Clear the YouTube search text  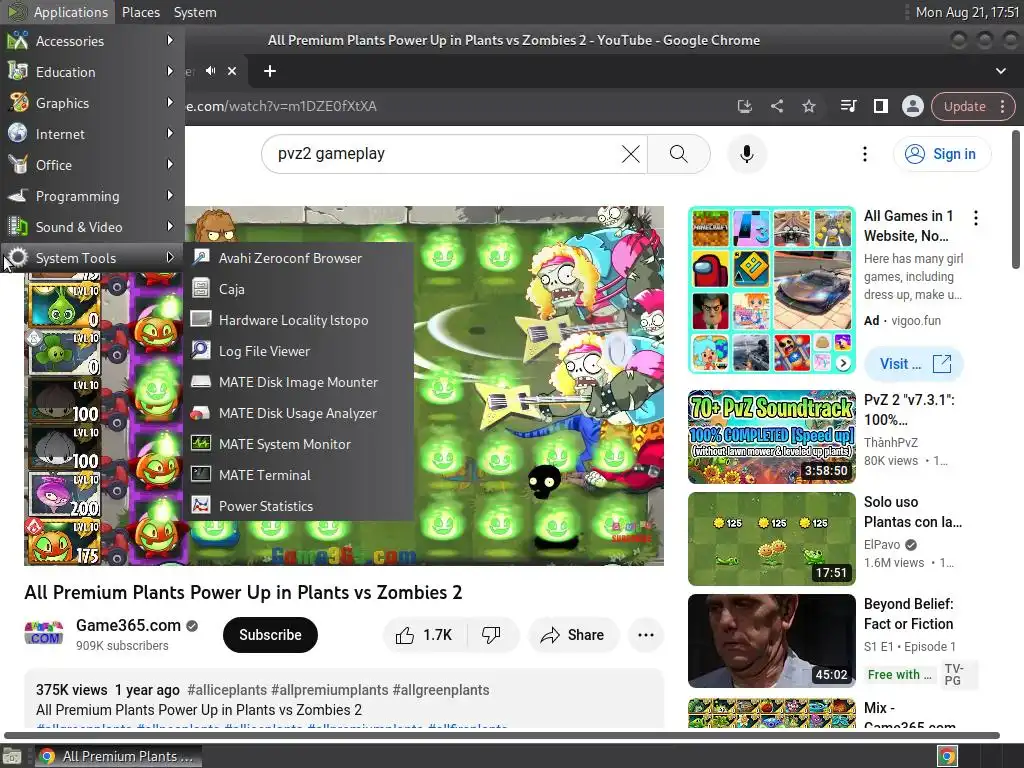coord(630,154)
